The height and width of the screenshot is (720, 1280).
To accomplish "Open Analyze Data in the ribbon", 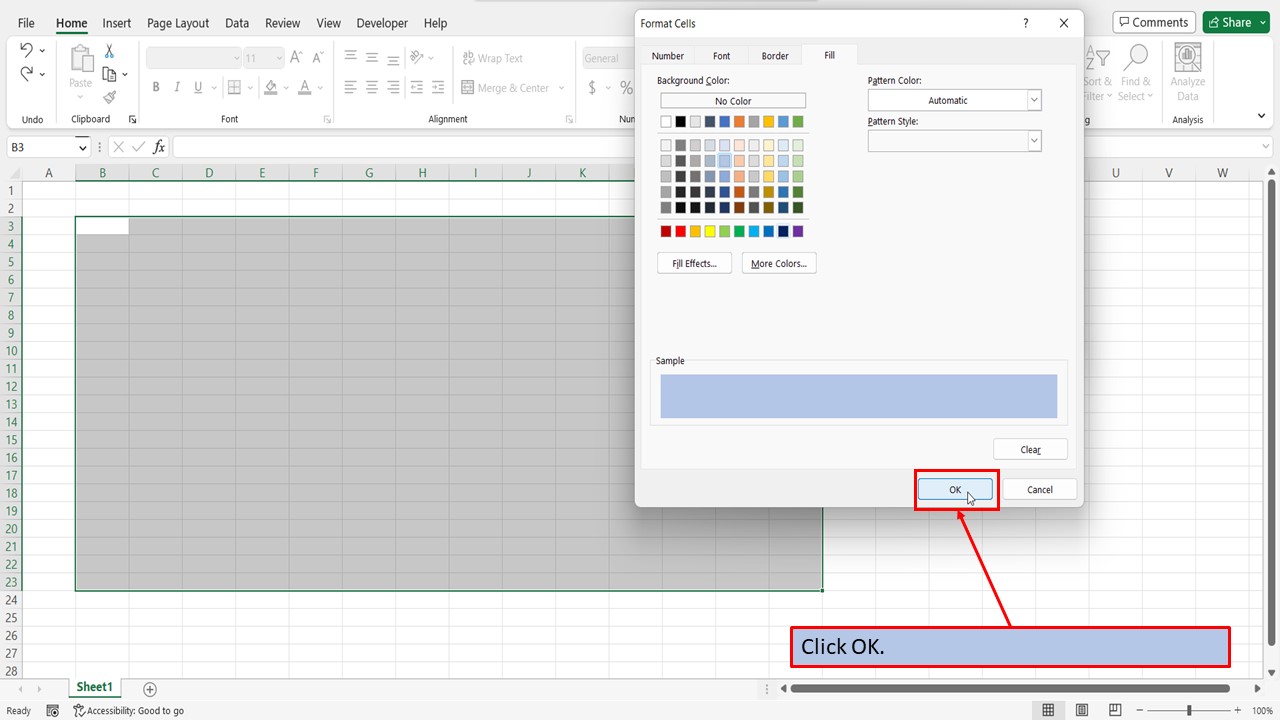I will pyautogui.click(x=1187, y=73).
